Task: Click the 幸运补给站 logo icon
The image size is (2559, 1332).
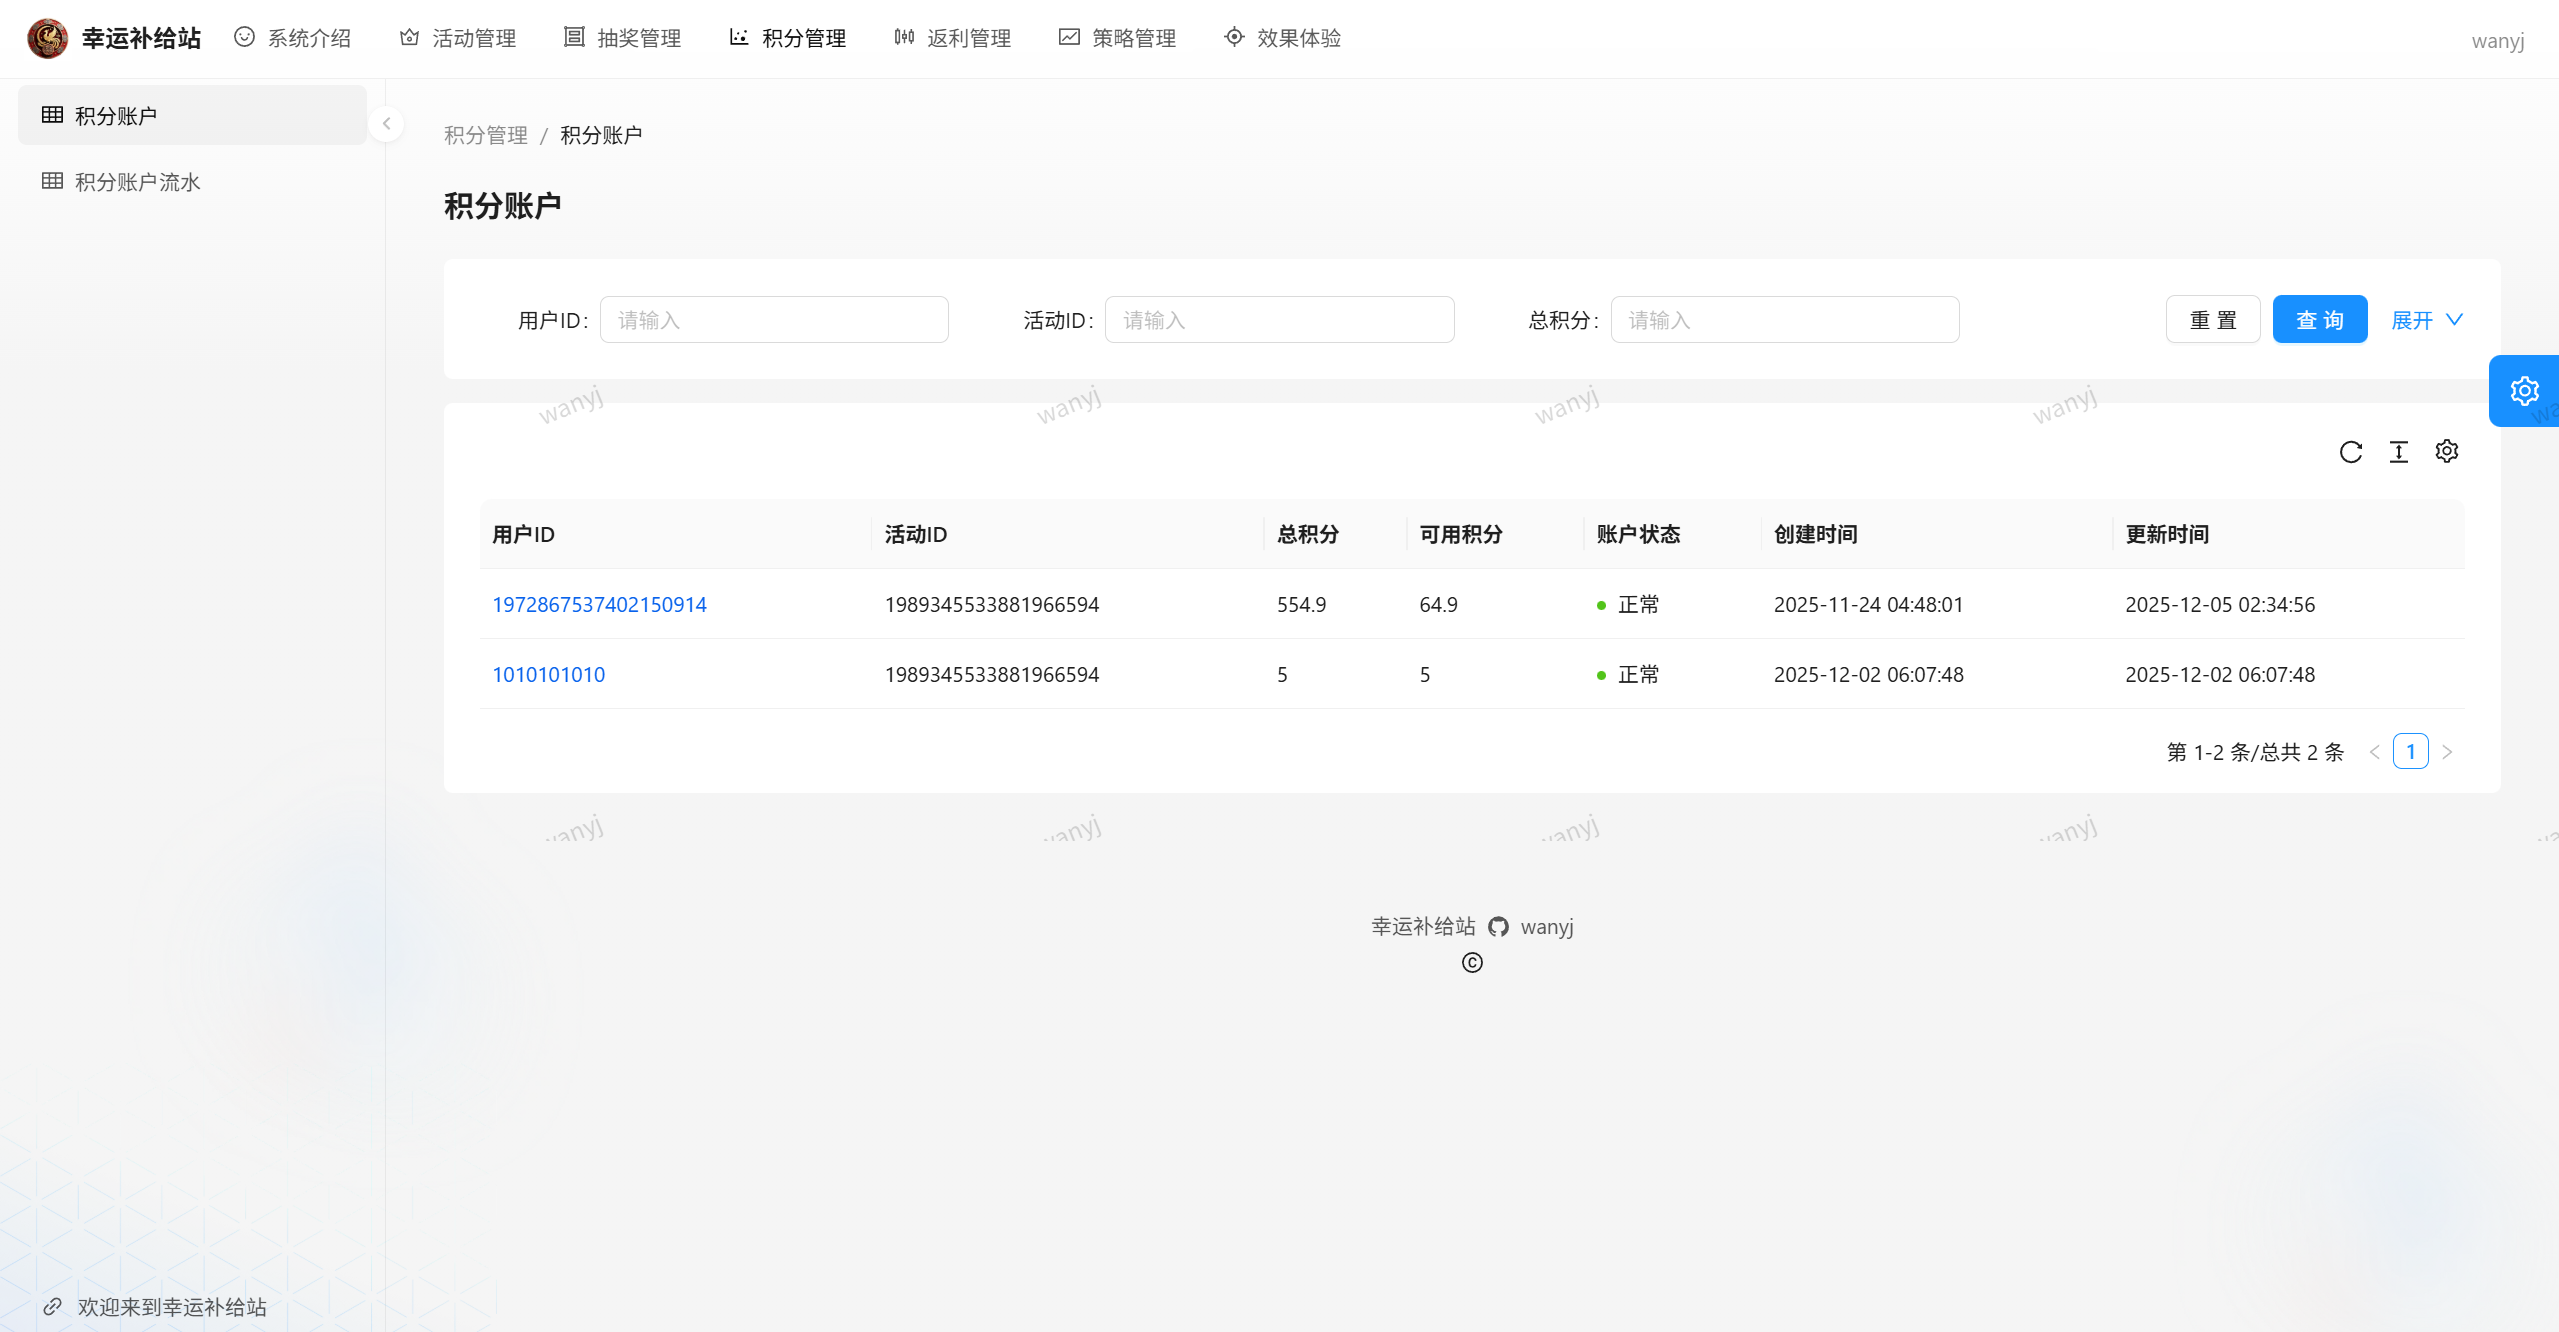Action: tap(47, 38)
